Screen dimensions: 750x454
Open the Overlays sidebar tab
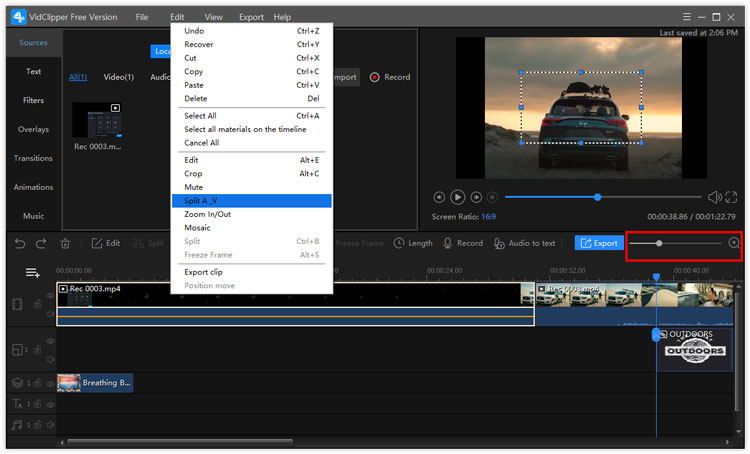33,129
